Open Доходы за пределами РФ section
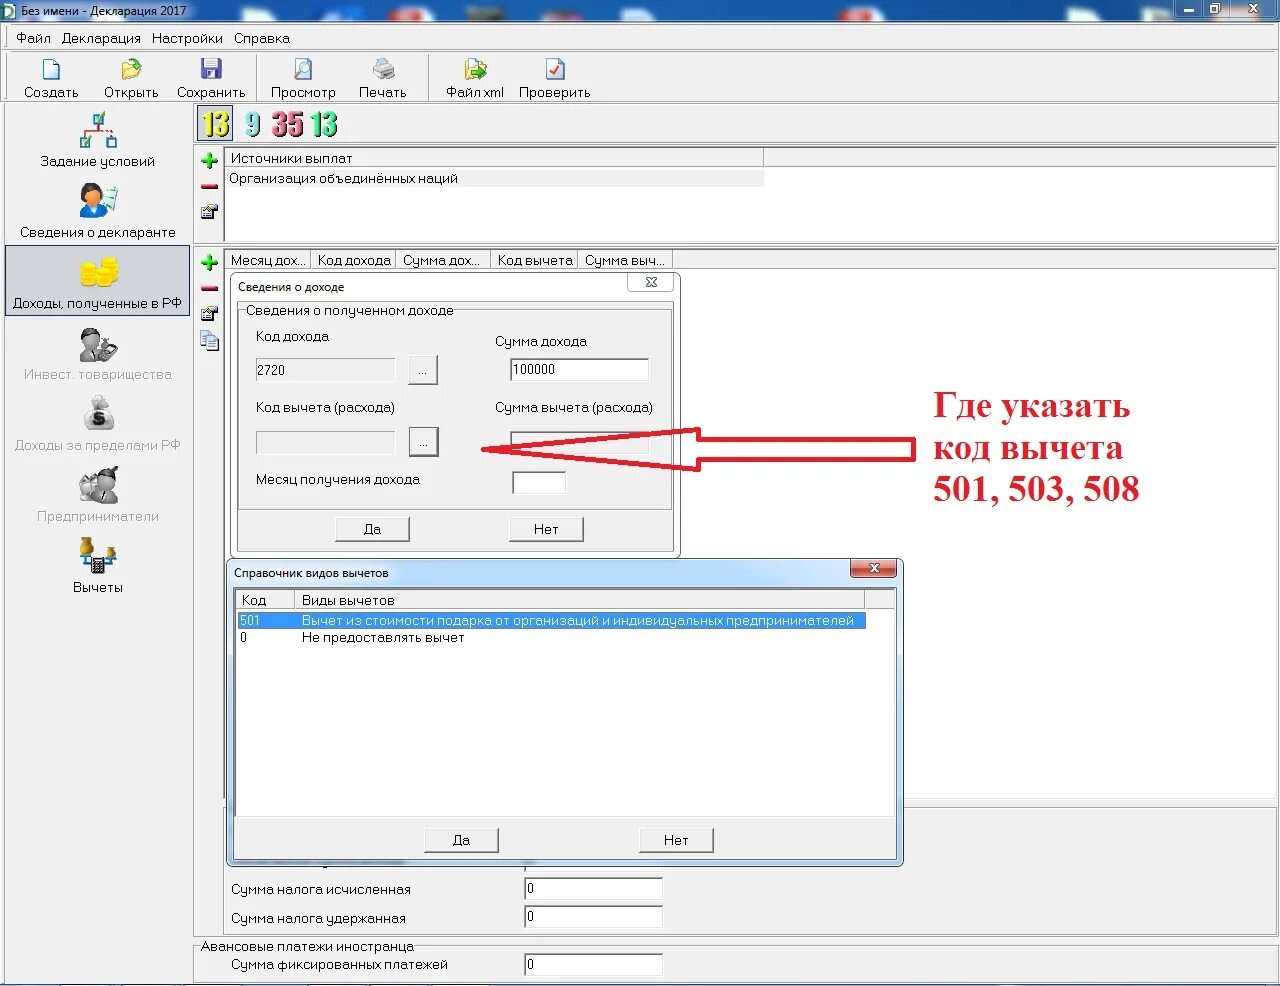This screenshot has width=1280, height=986. (x=98, y=425)
